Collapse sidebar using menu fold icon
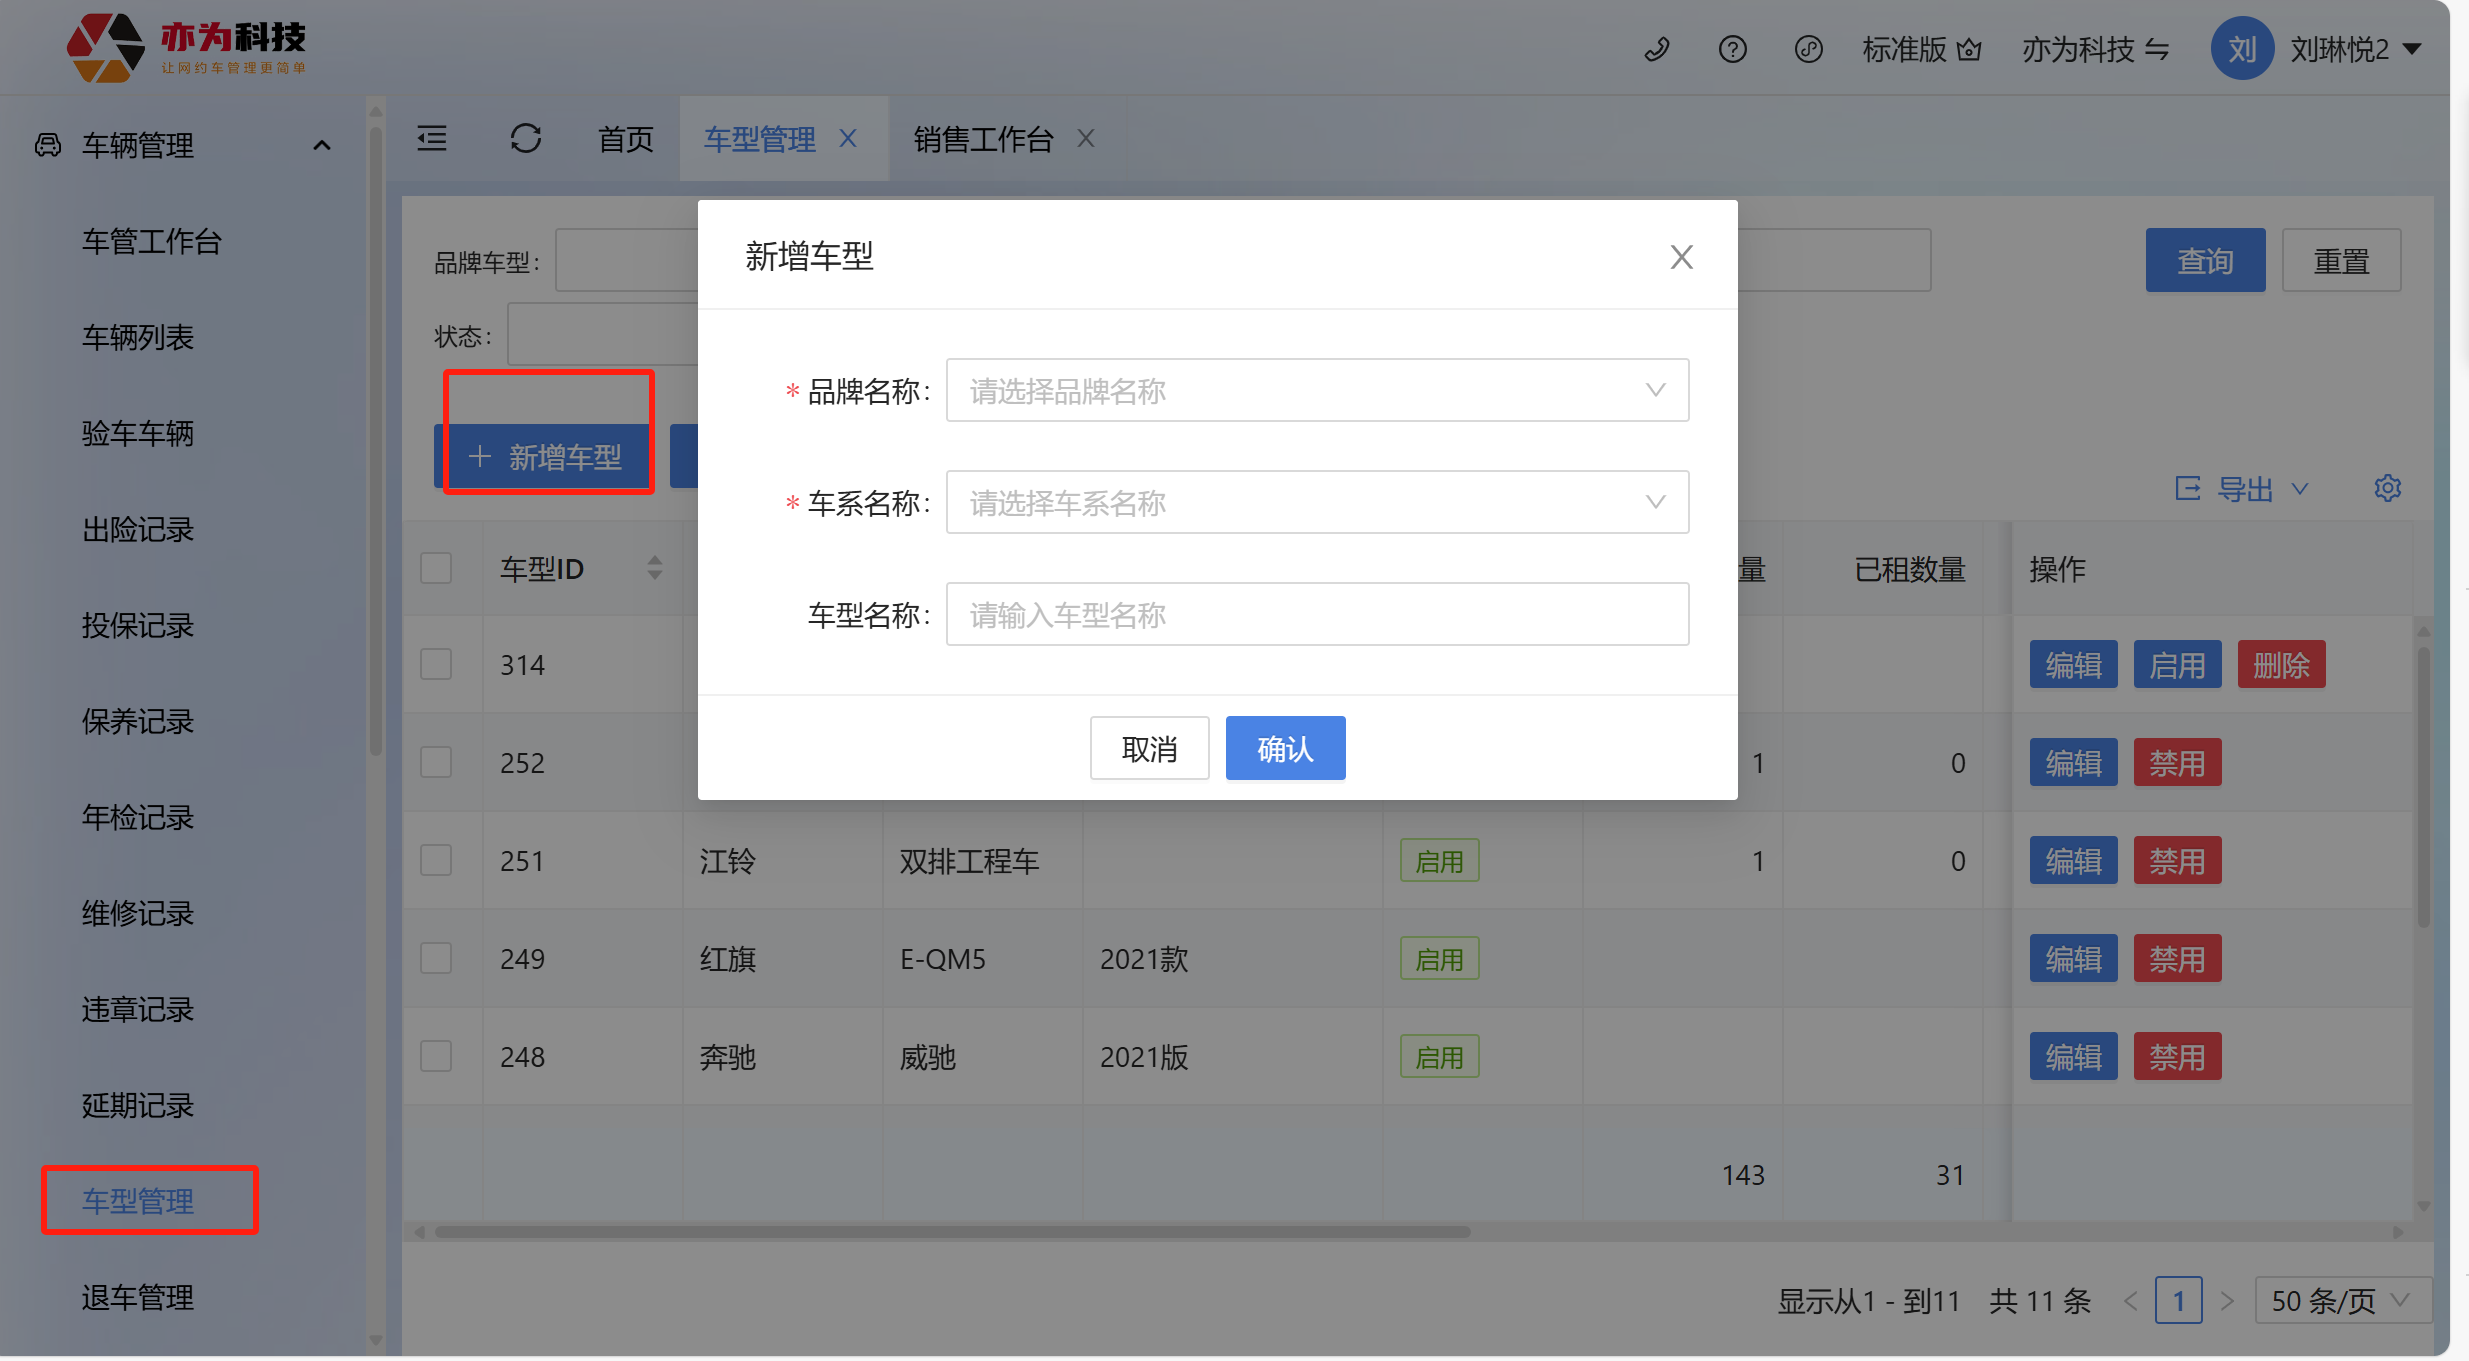The image size is (2469, 1361). 432,138
